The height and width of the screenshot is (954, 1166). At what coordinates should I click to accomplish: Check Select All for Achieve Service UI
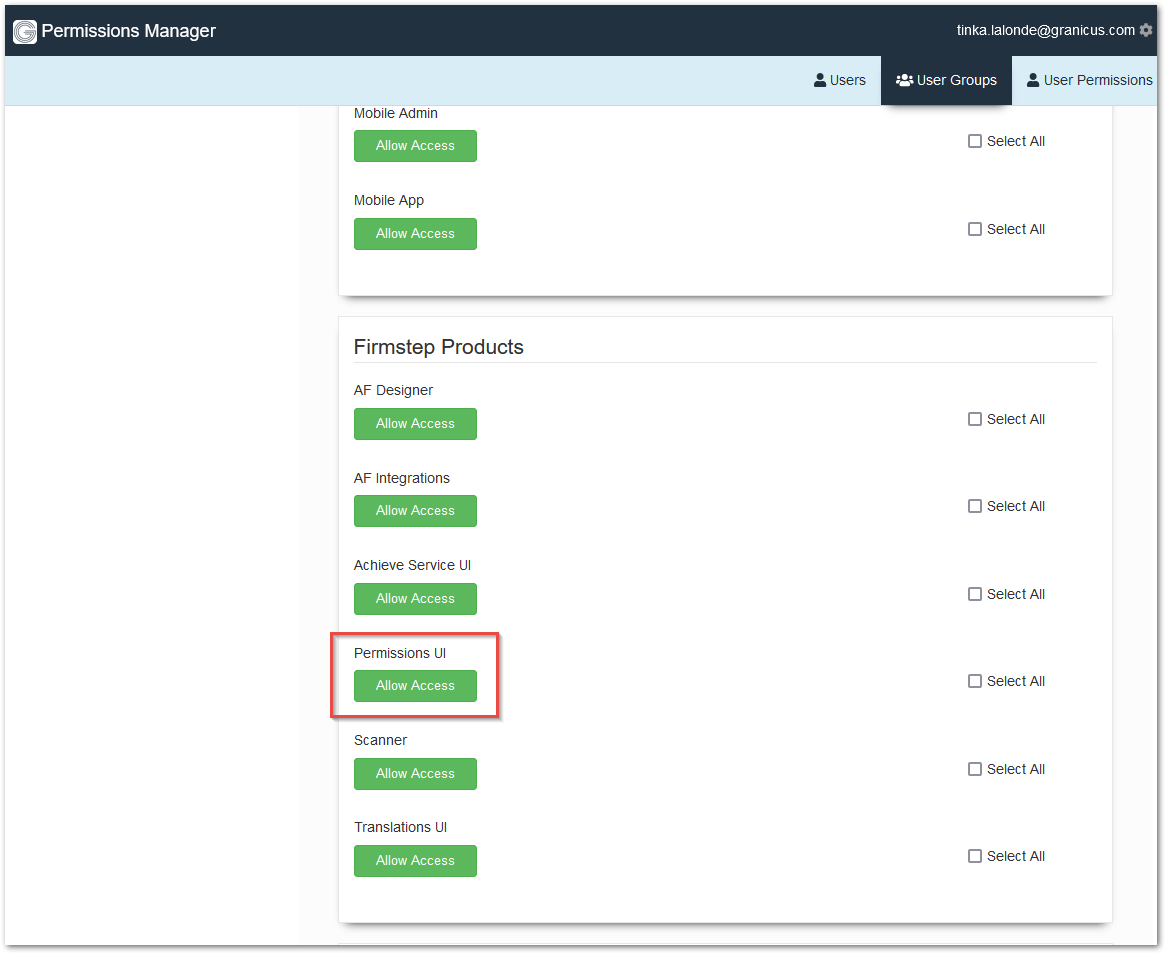pyautogui.click(x=974, y=594)
